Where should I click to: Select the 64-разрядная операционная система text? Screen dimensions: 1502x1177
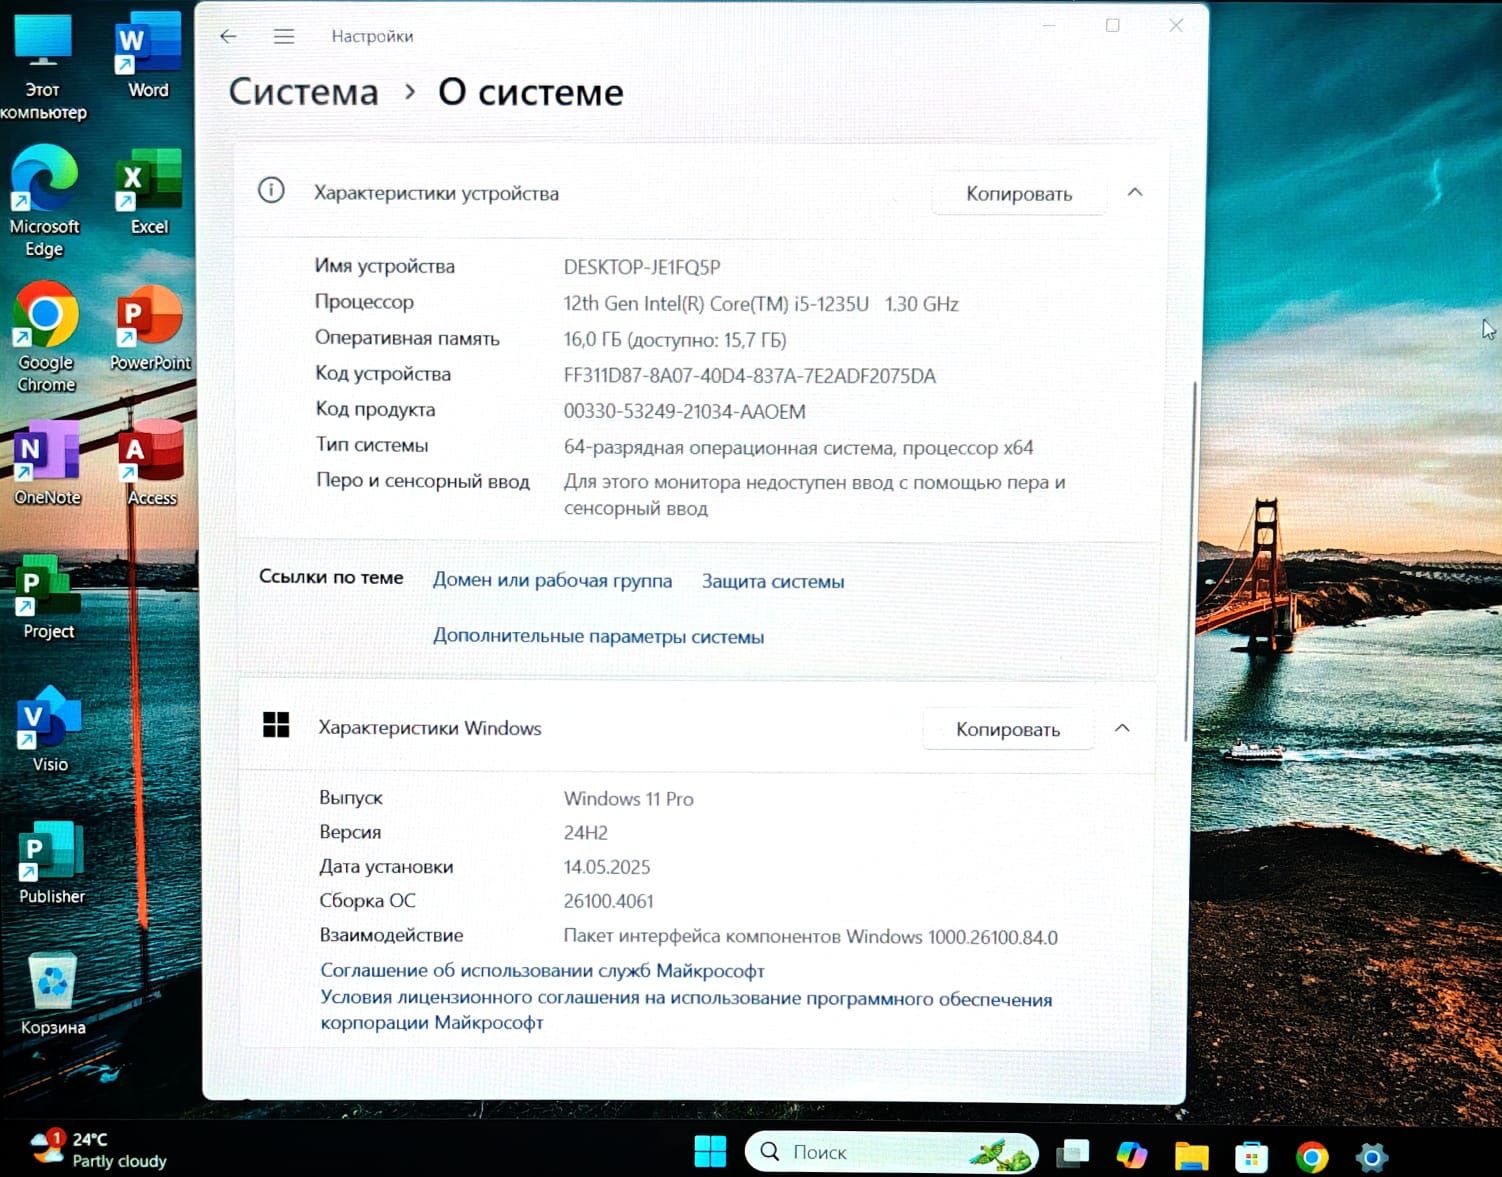click(x=798, y=447)
